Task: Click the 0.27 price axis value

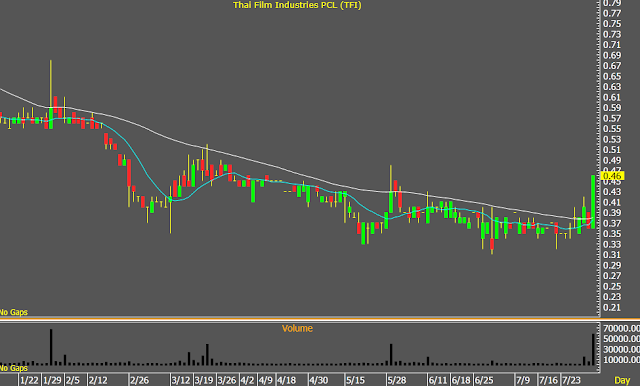Action: click(x=612, y=276)
